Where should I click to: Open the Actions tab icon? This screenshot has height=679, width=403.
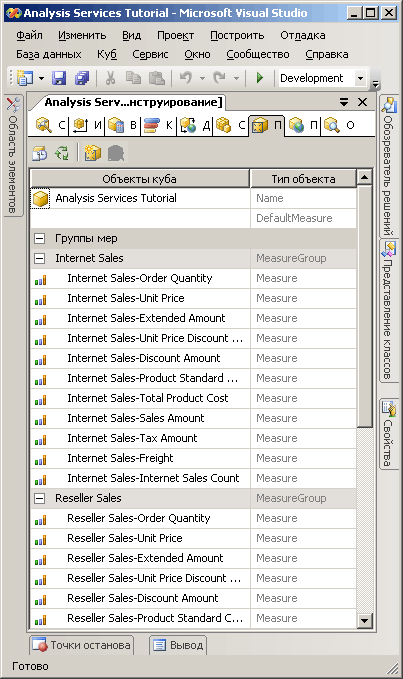click(188, 125)
